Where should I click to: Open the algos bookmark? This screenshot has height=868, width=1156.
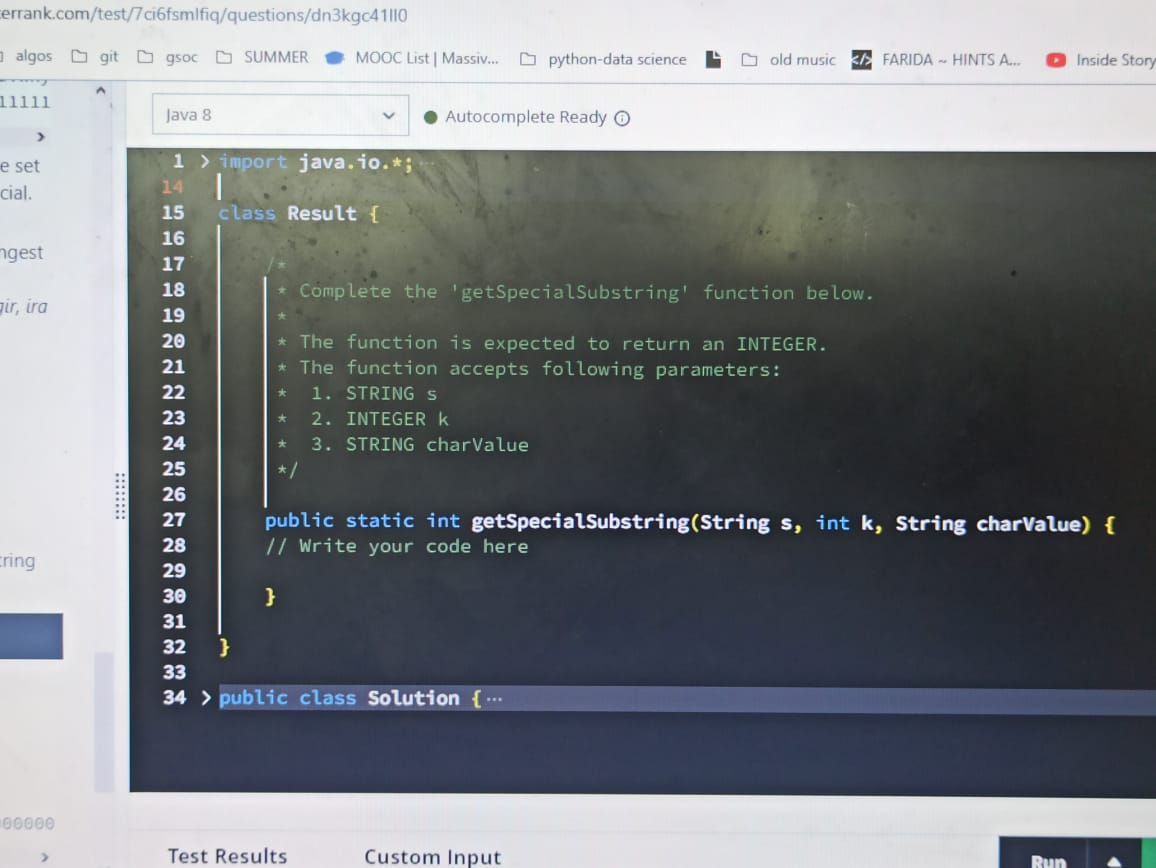point(32,56)
